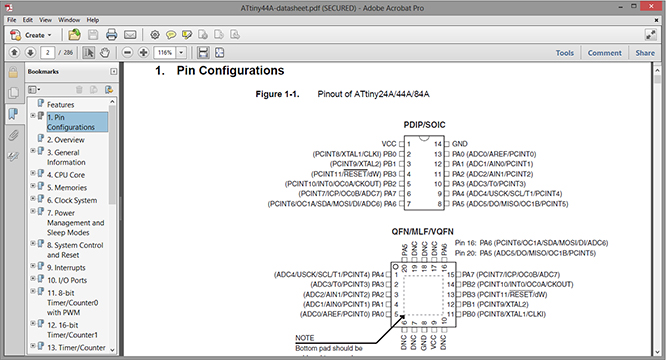This screenshot has width=666, height=360.
Task: Open preferences with the gear icon
Action: [x=155, y=35]
